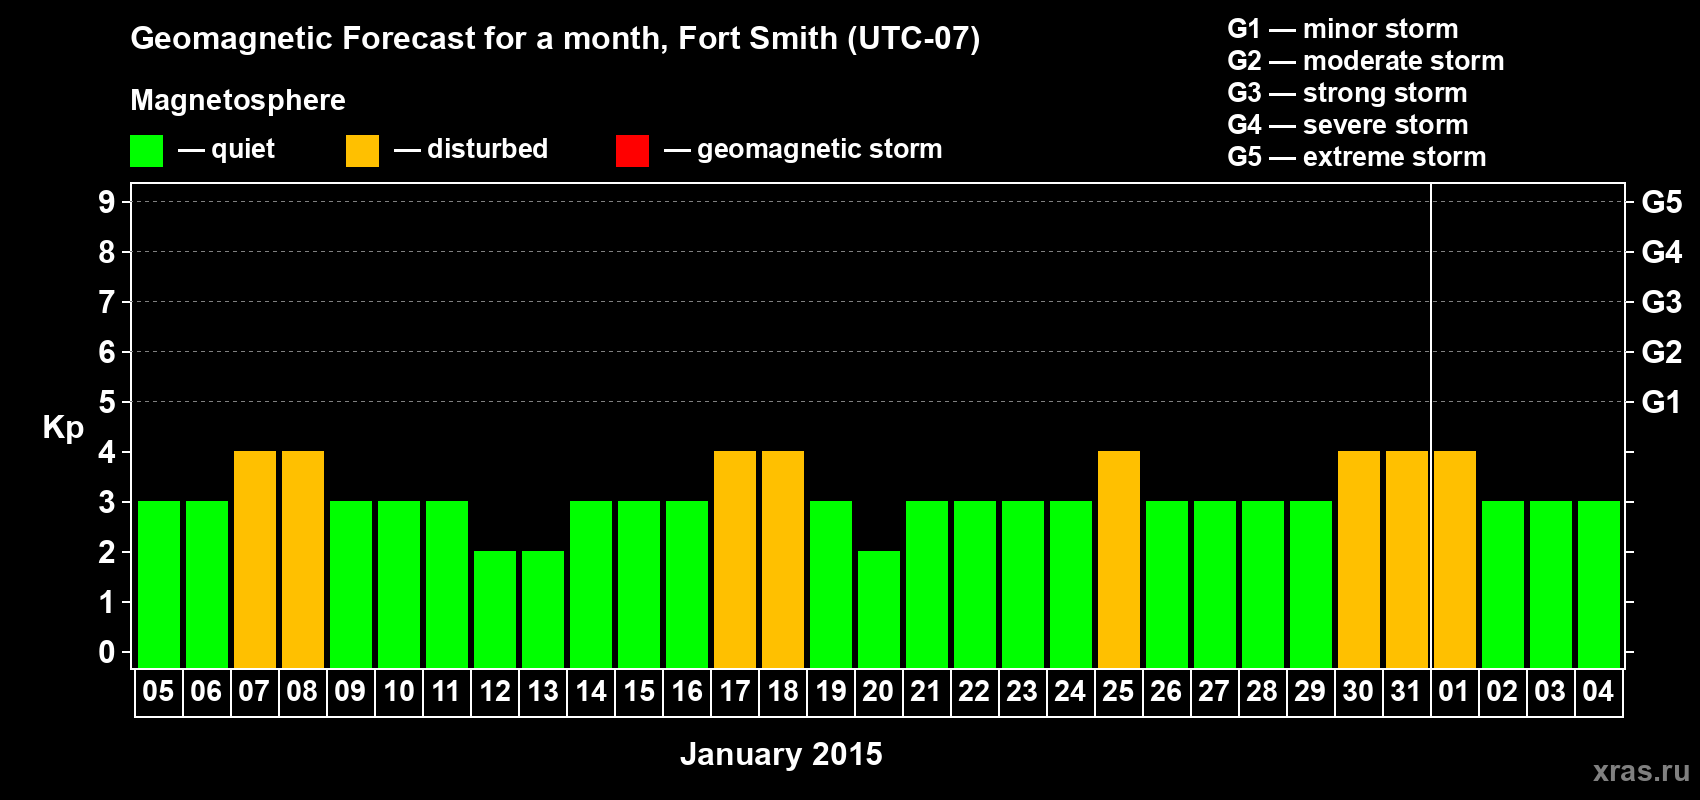
Task: Click the Kp axis label
Action: [63, 428]
